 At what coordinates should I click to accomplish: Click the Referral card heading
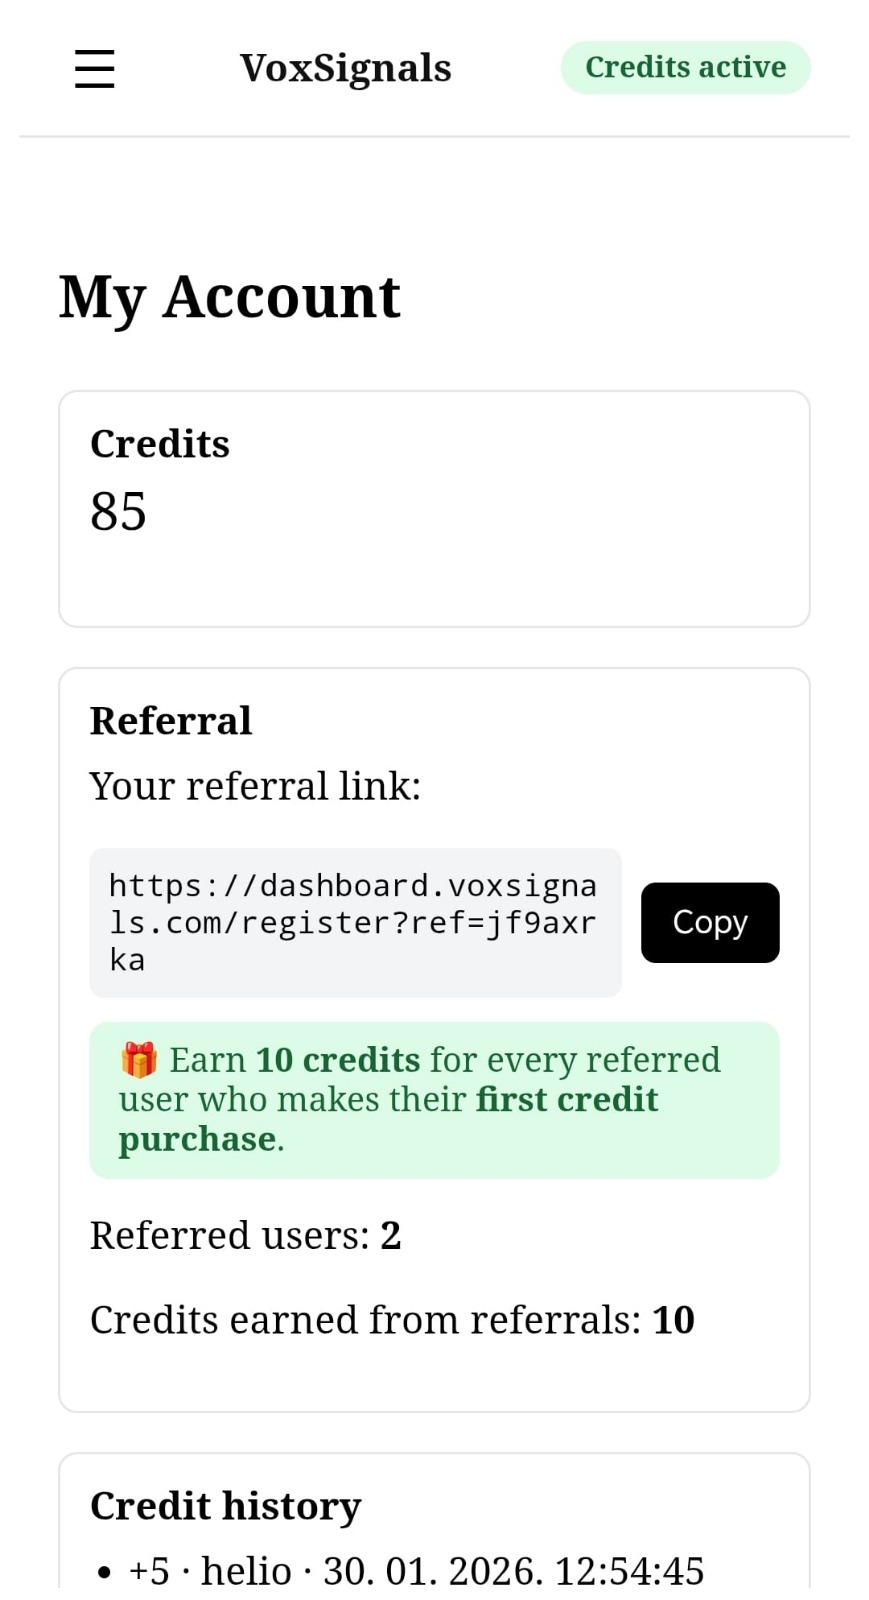coord(170,719)
